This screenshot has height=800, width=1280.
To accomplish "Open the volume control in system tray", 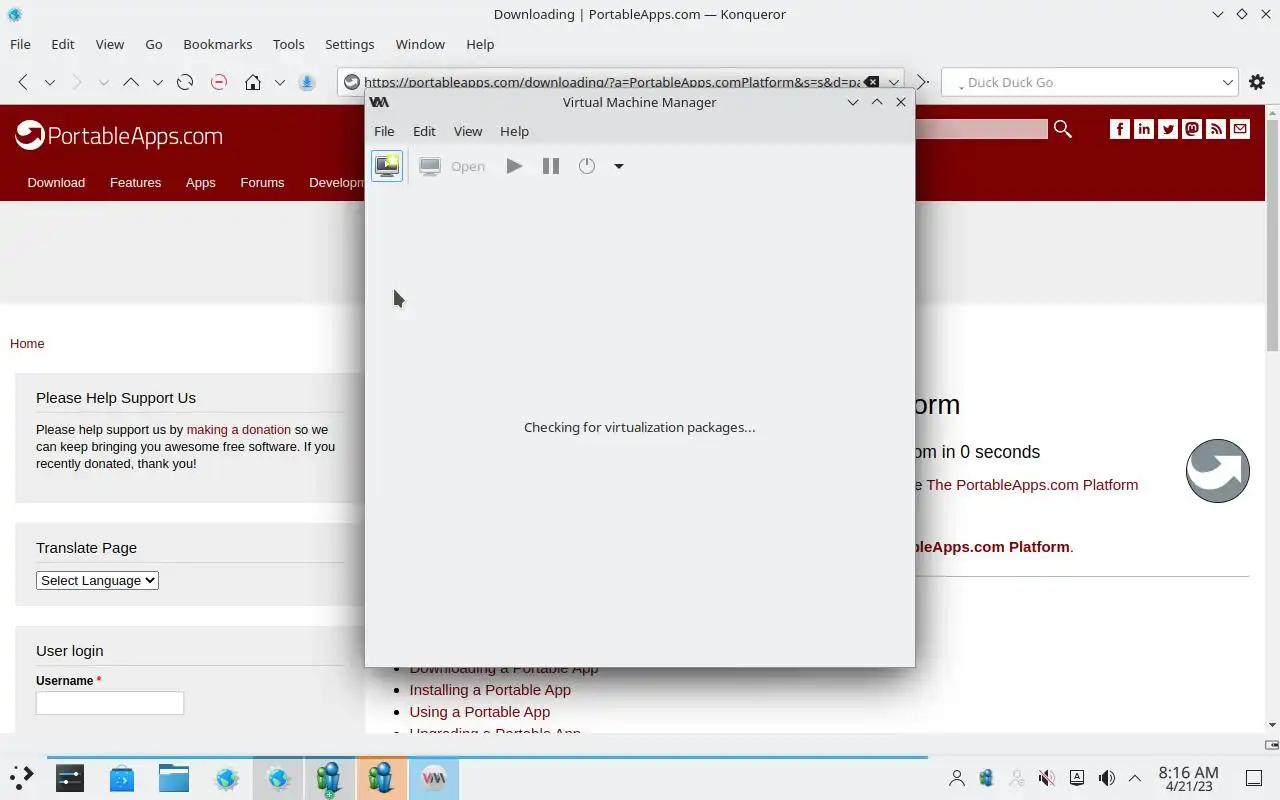I will click(1106, 778).
